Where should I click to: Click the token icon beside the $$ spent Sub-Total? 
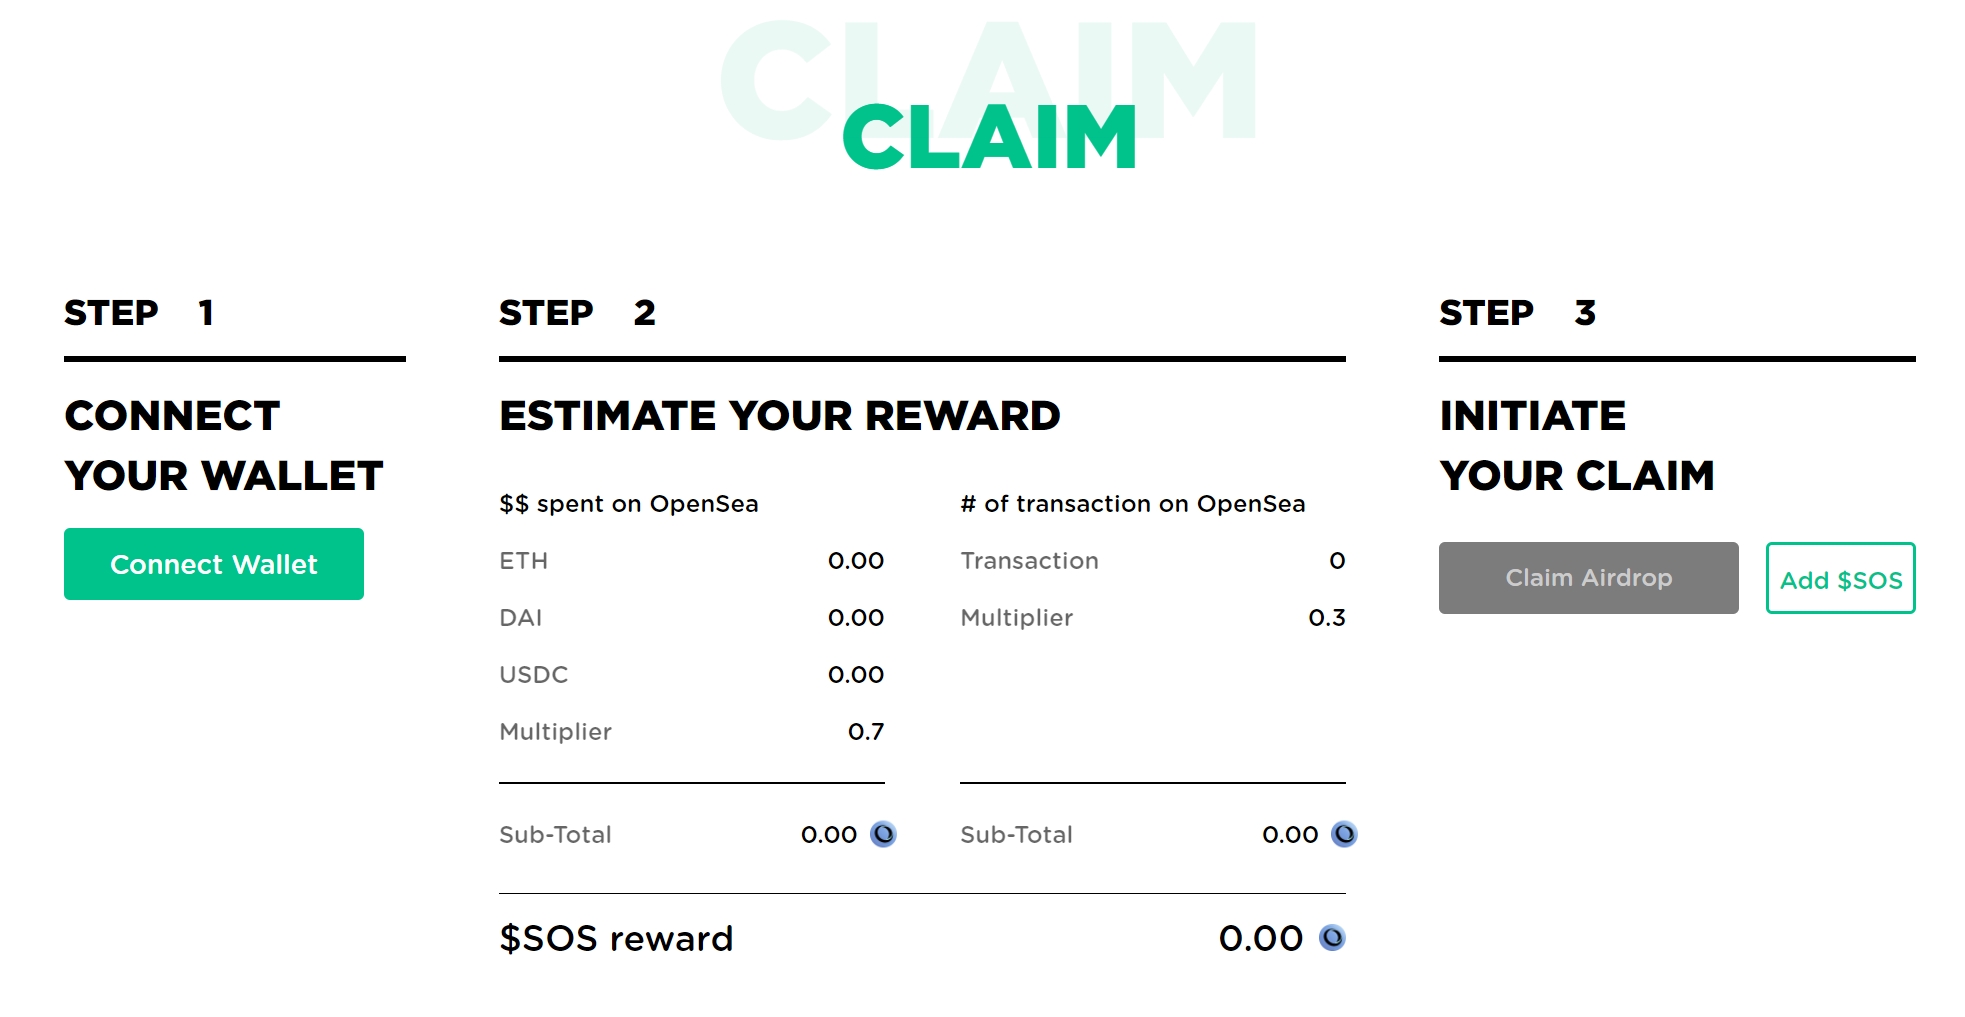click(883, 834)
